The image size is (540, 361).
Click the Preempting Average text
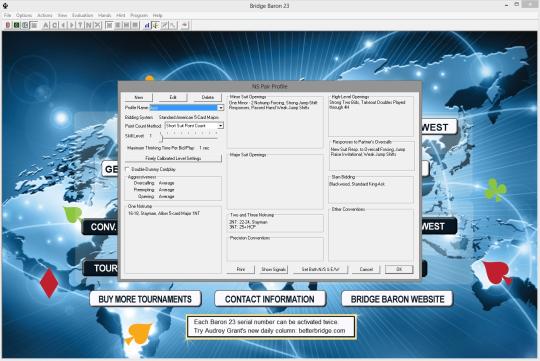click(x=154, y=190)
